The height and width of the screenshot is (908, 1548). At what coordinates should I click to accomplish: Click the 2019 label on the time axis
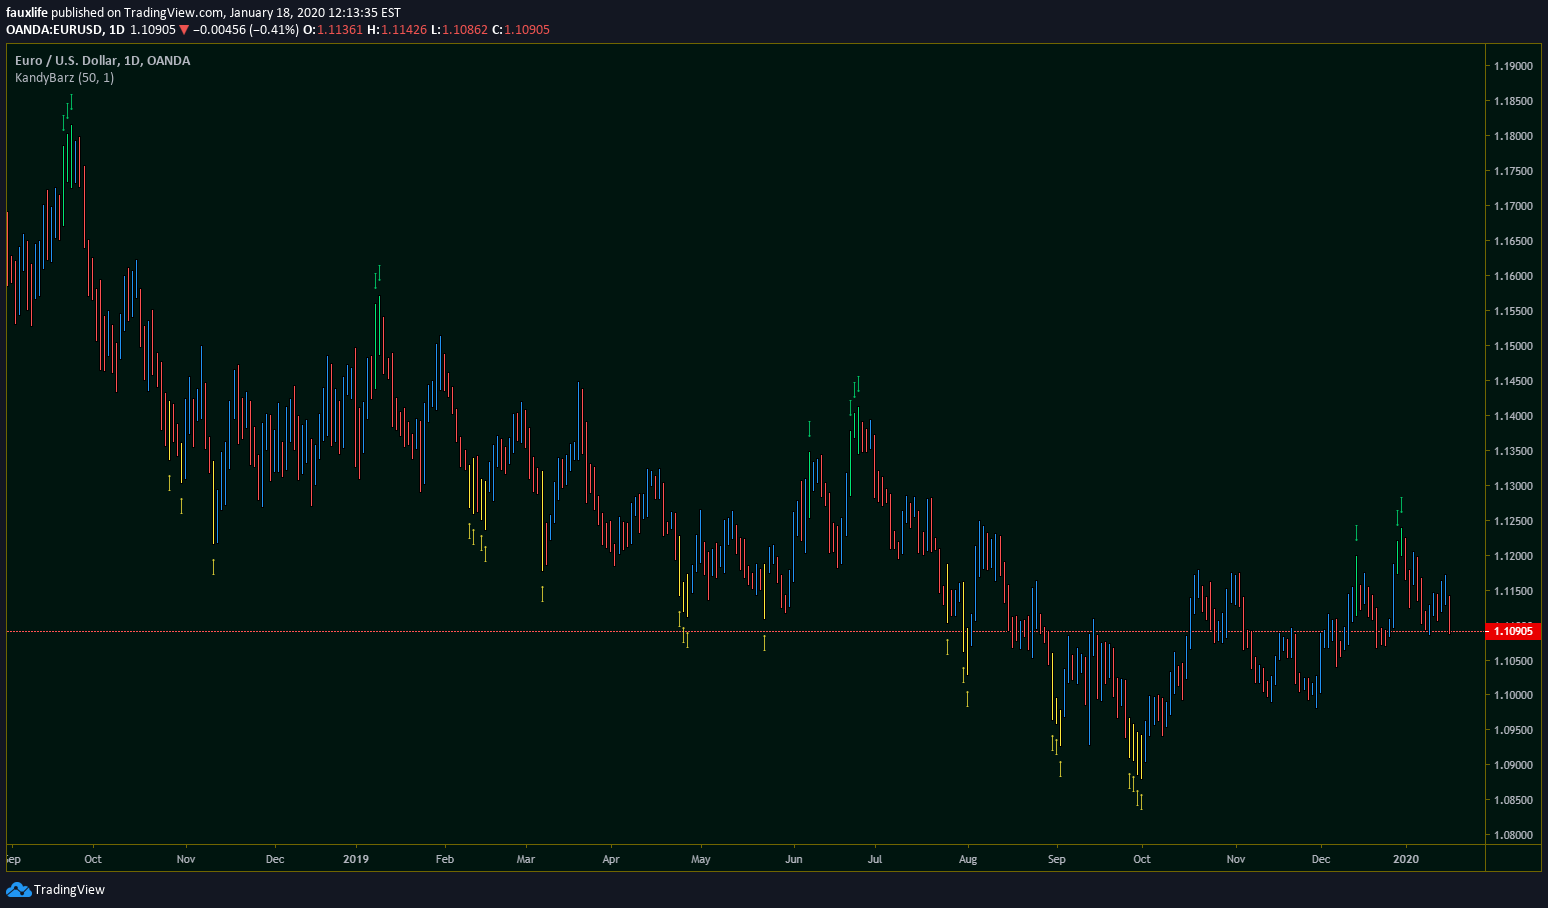coord(356,859)
